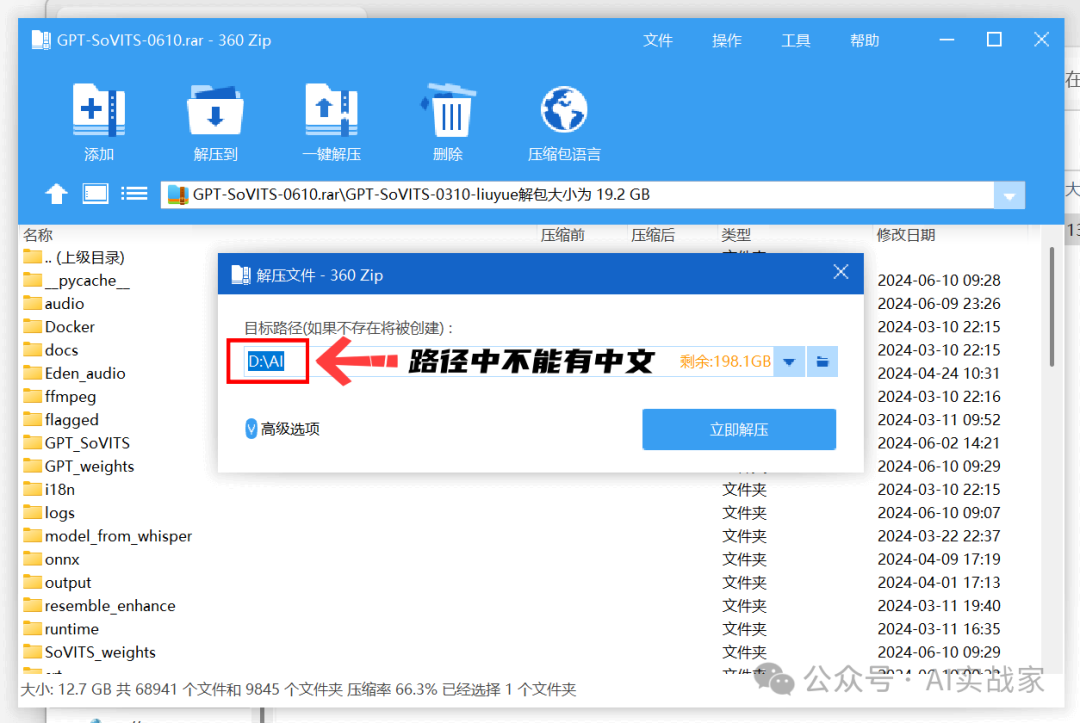This screenshot has height=723, width=1080.
Task: Click the 解压到 (Extract to) toolbar icon
Action: 215,110
